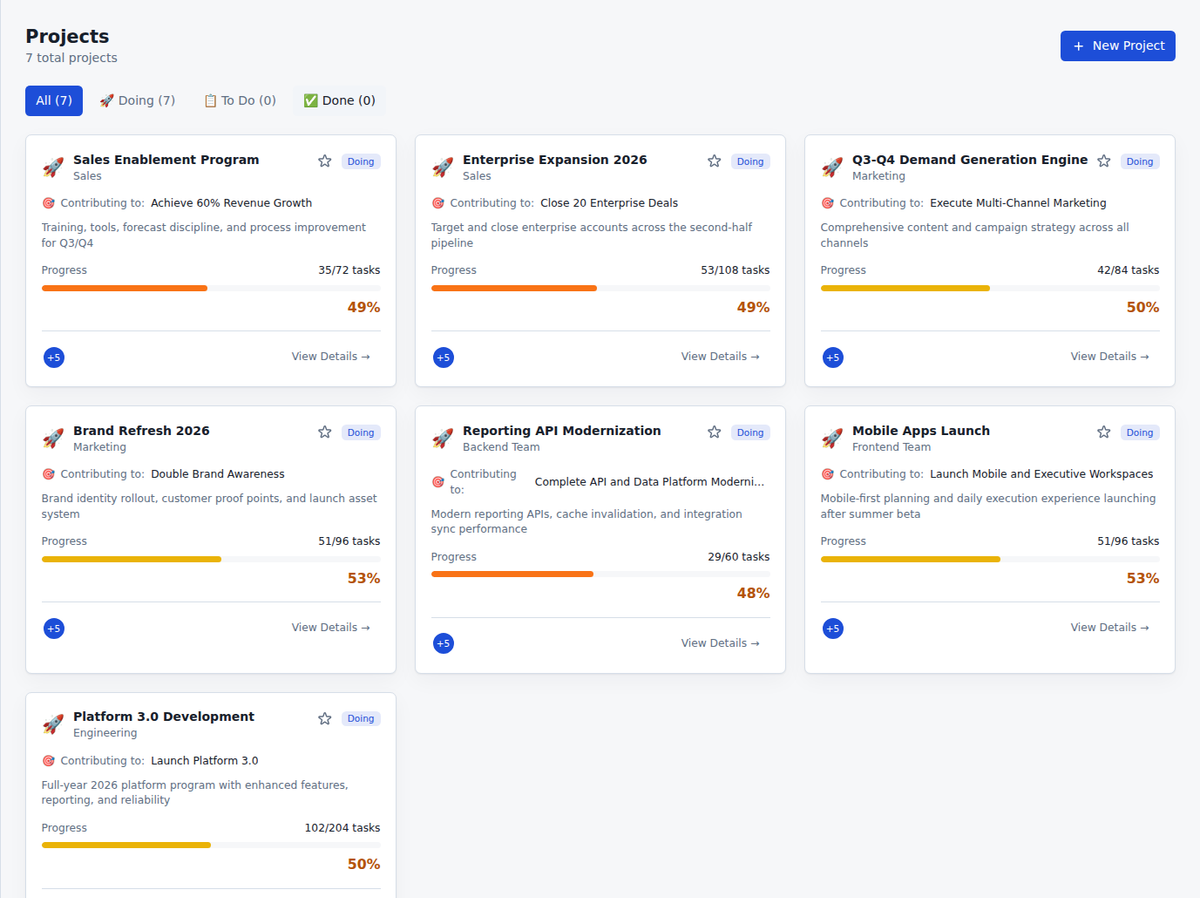This screenshot has height=898, width=1200.
Task: Select the Sales Enablement Program title
Action: [166, 160]
